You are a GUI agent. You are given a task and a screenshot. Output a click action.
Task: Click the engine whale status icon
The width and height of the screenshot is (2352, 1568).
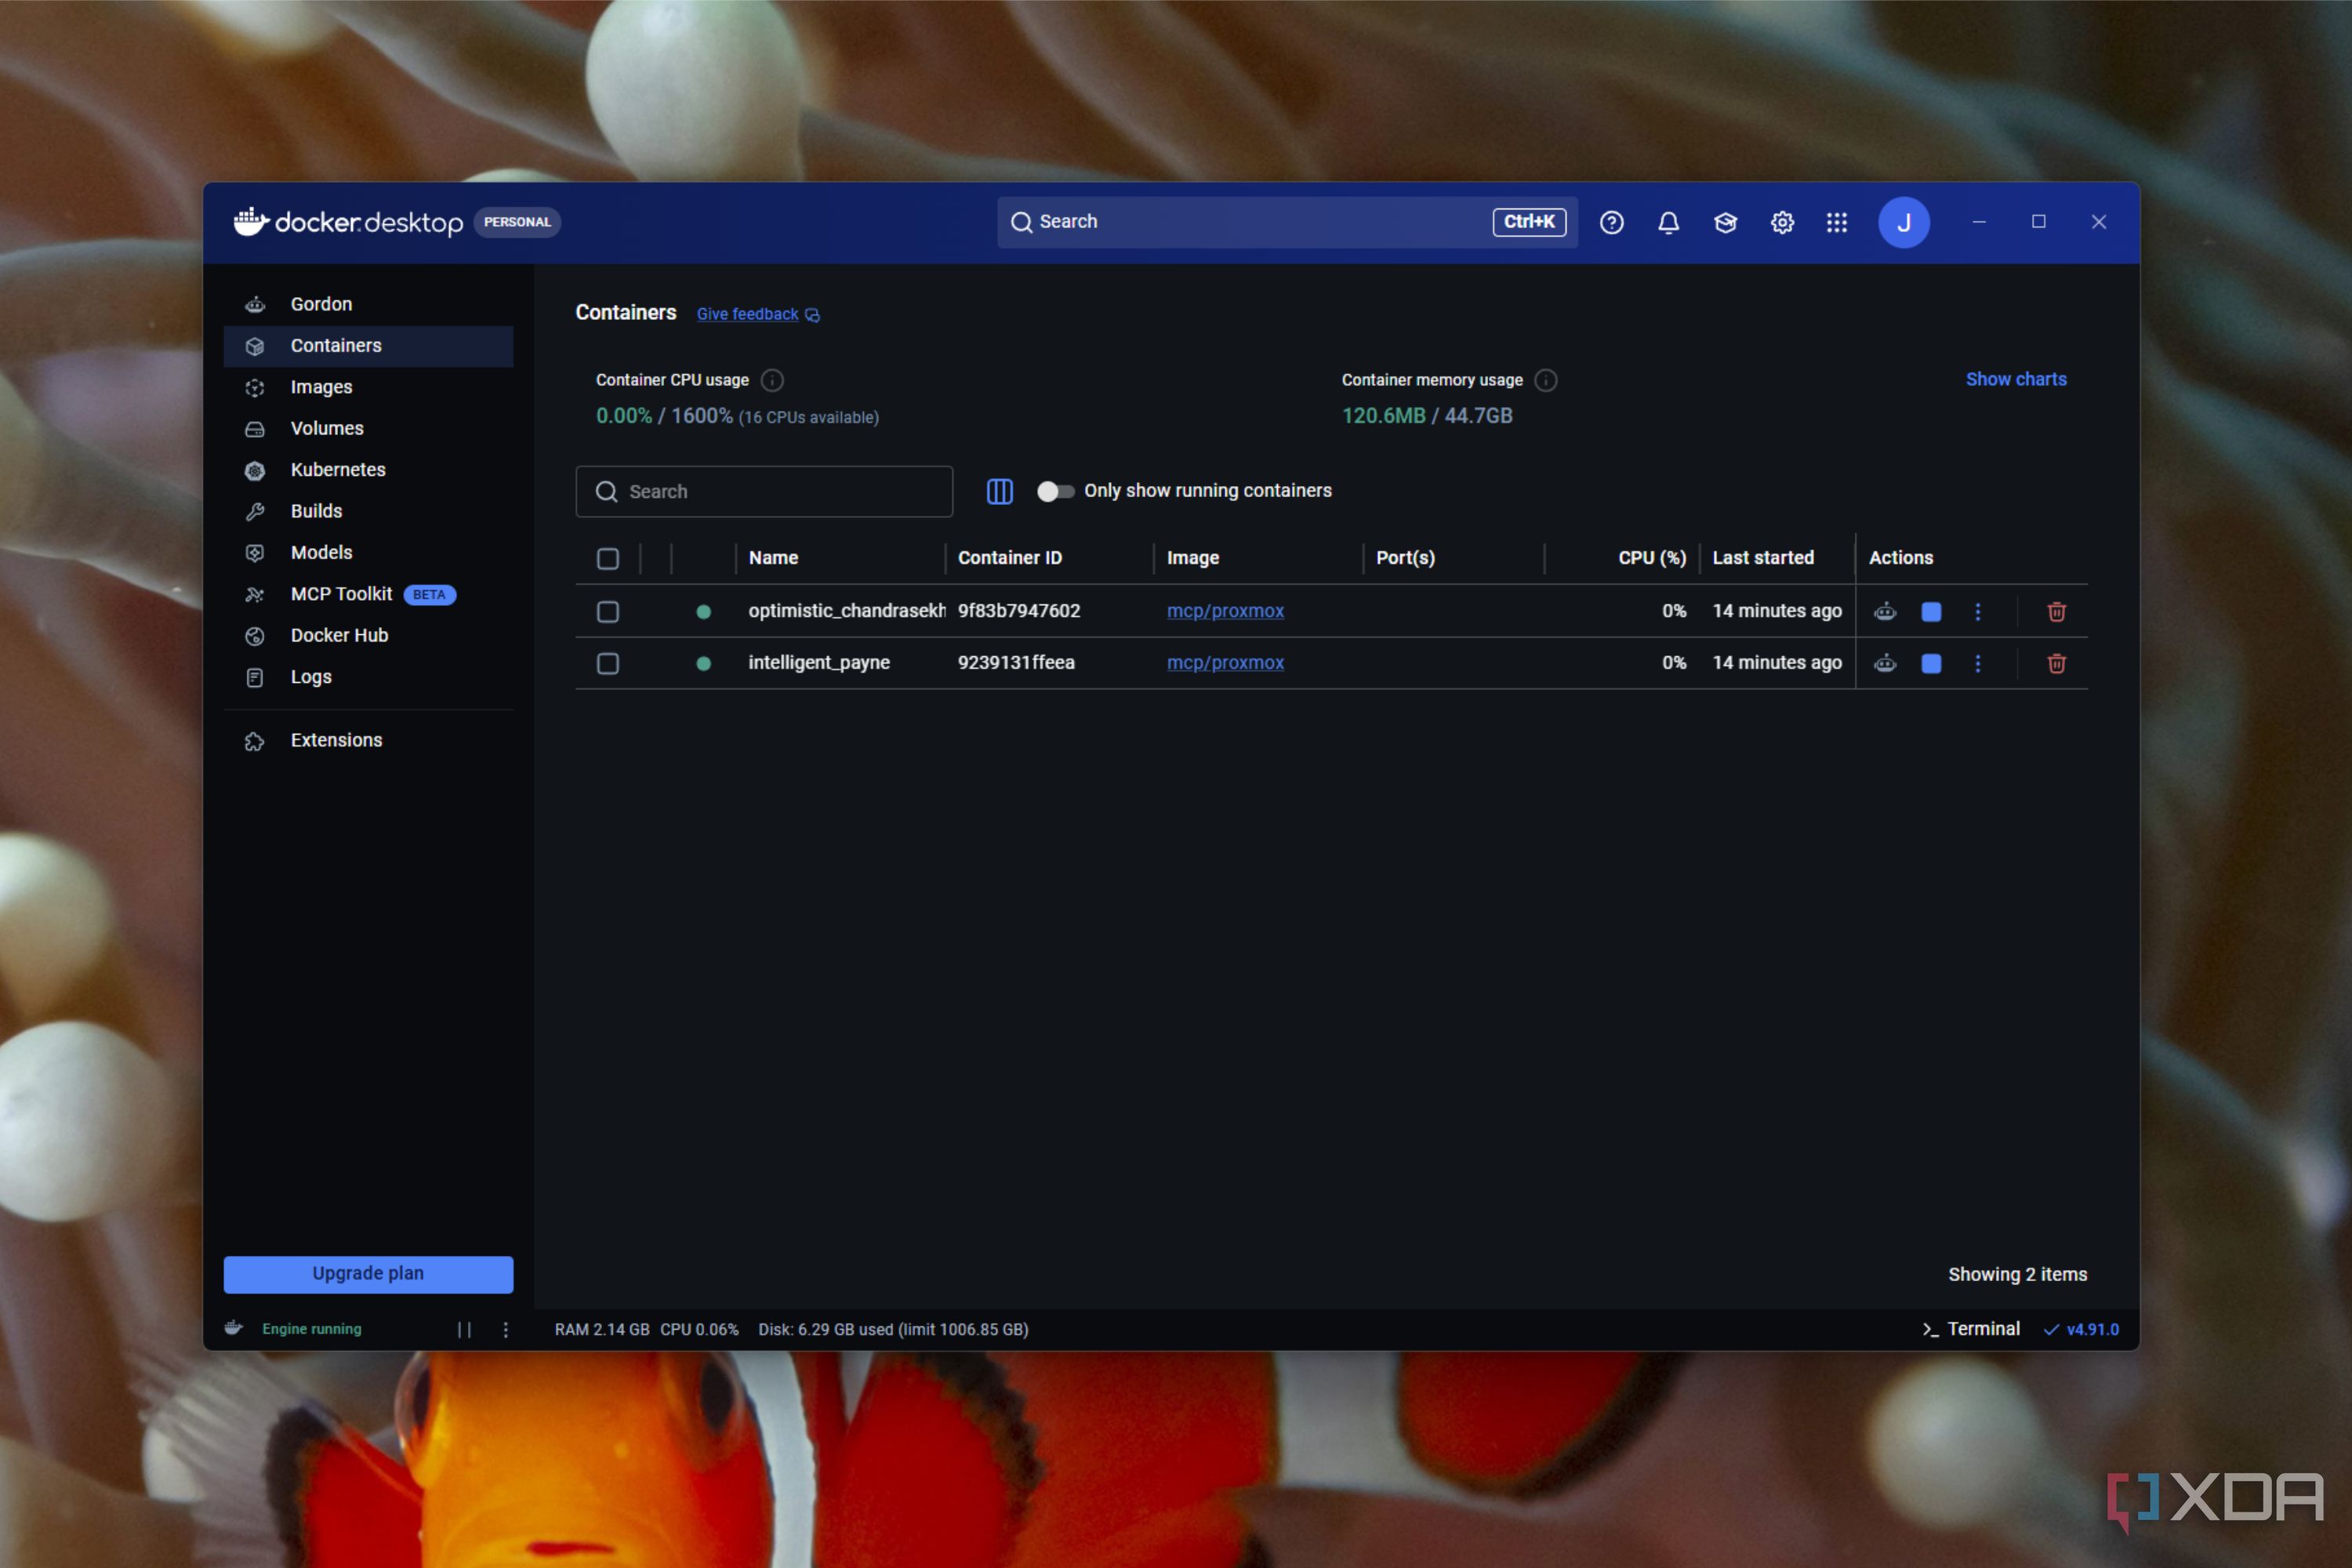[x=234, y=1328]
